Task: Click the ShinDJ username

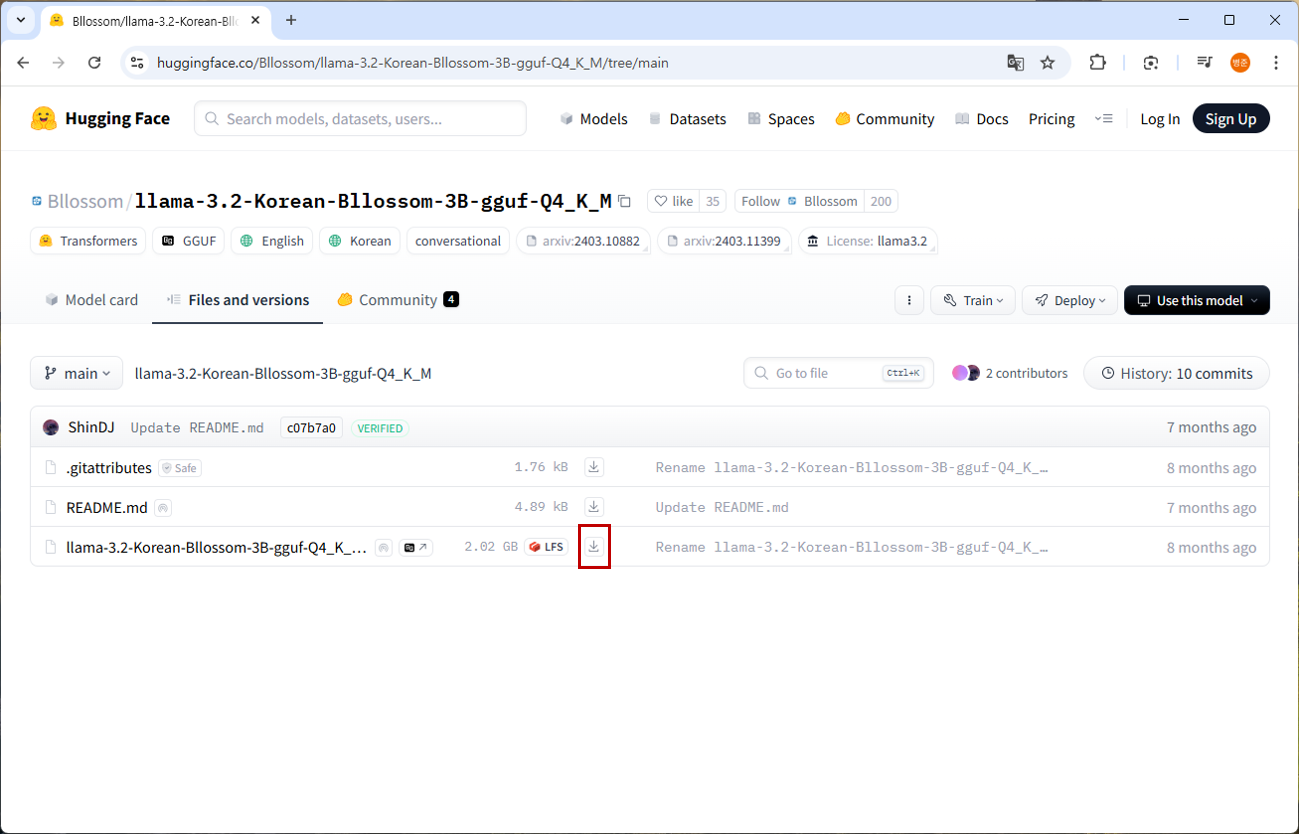Action: pos(91,428)
